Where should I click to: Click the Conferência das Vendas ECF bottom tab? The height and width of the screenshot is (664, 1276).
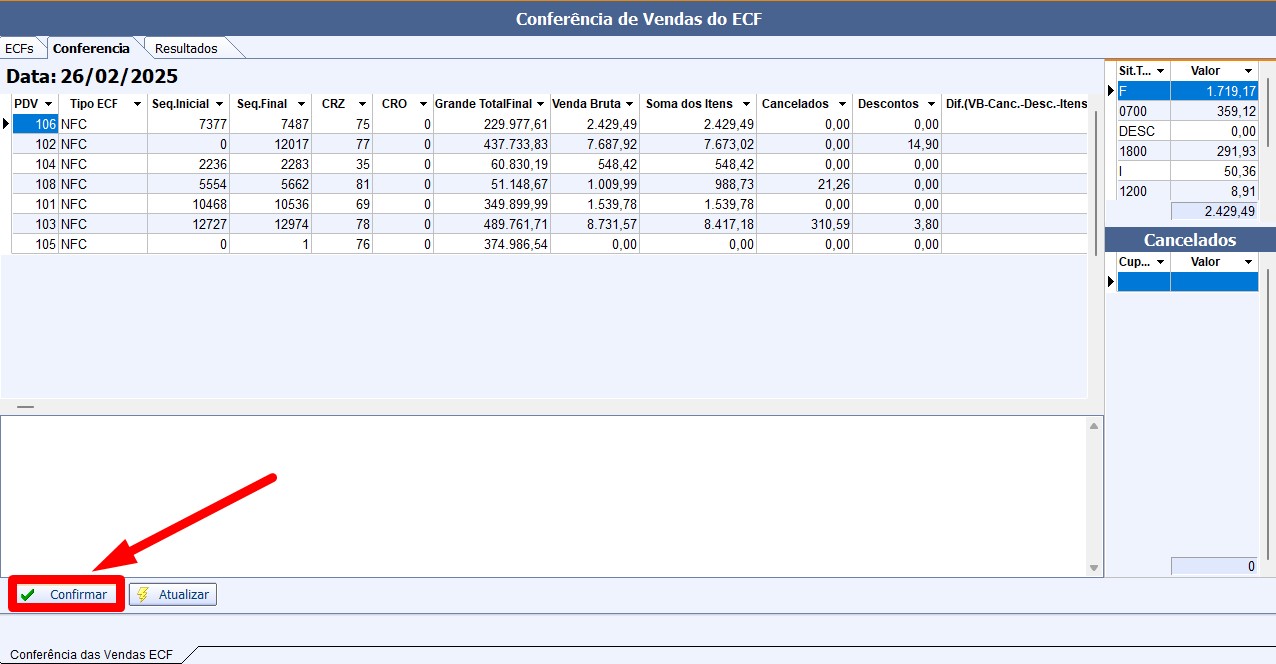point(91,655)
